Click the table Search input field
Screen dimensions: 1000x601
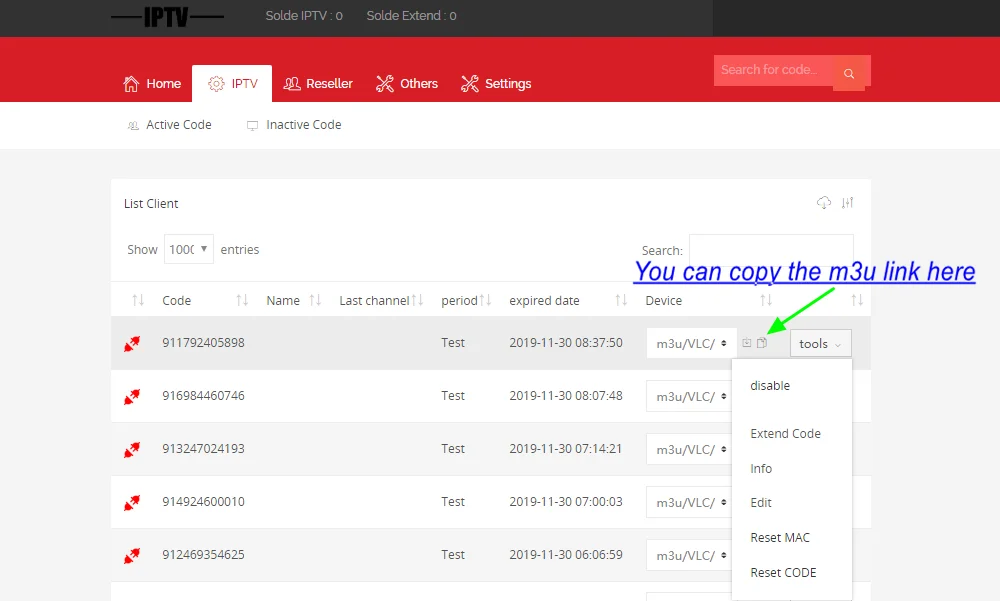pos(771,251)
